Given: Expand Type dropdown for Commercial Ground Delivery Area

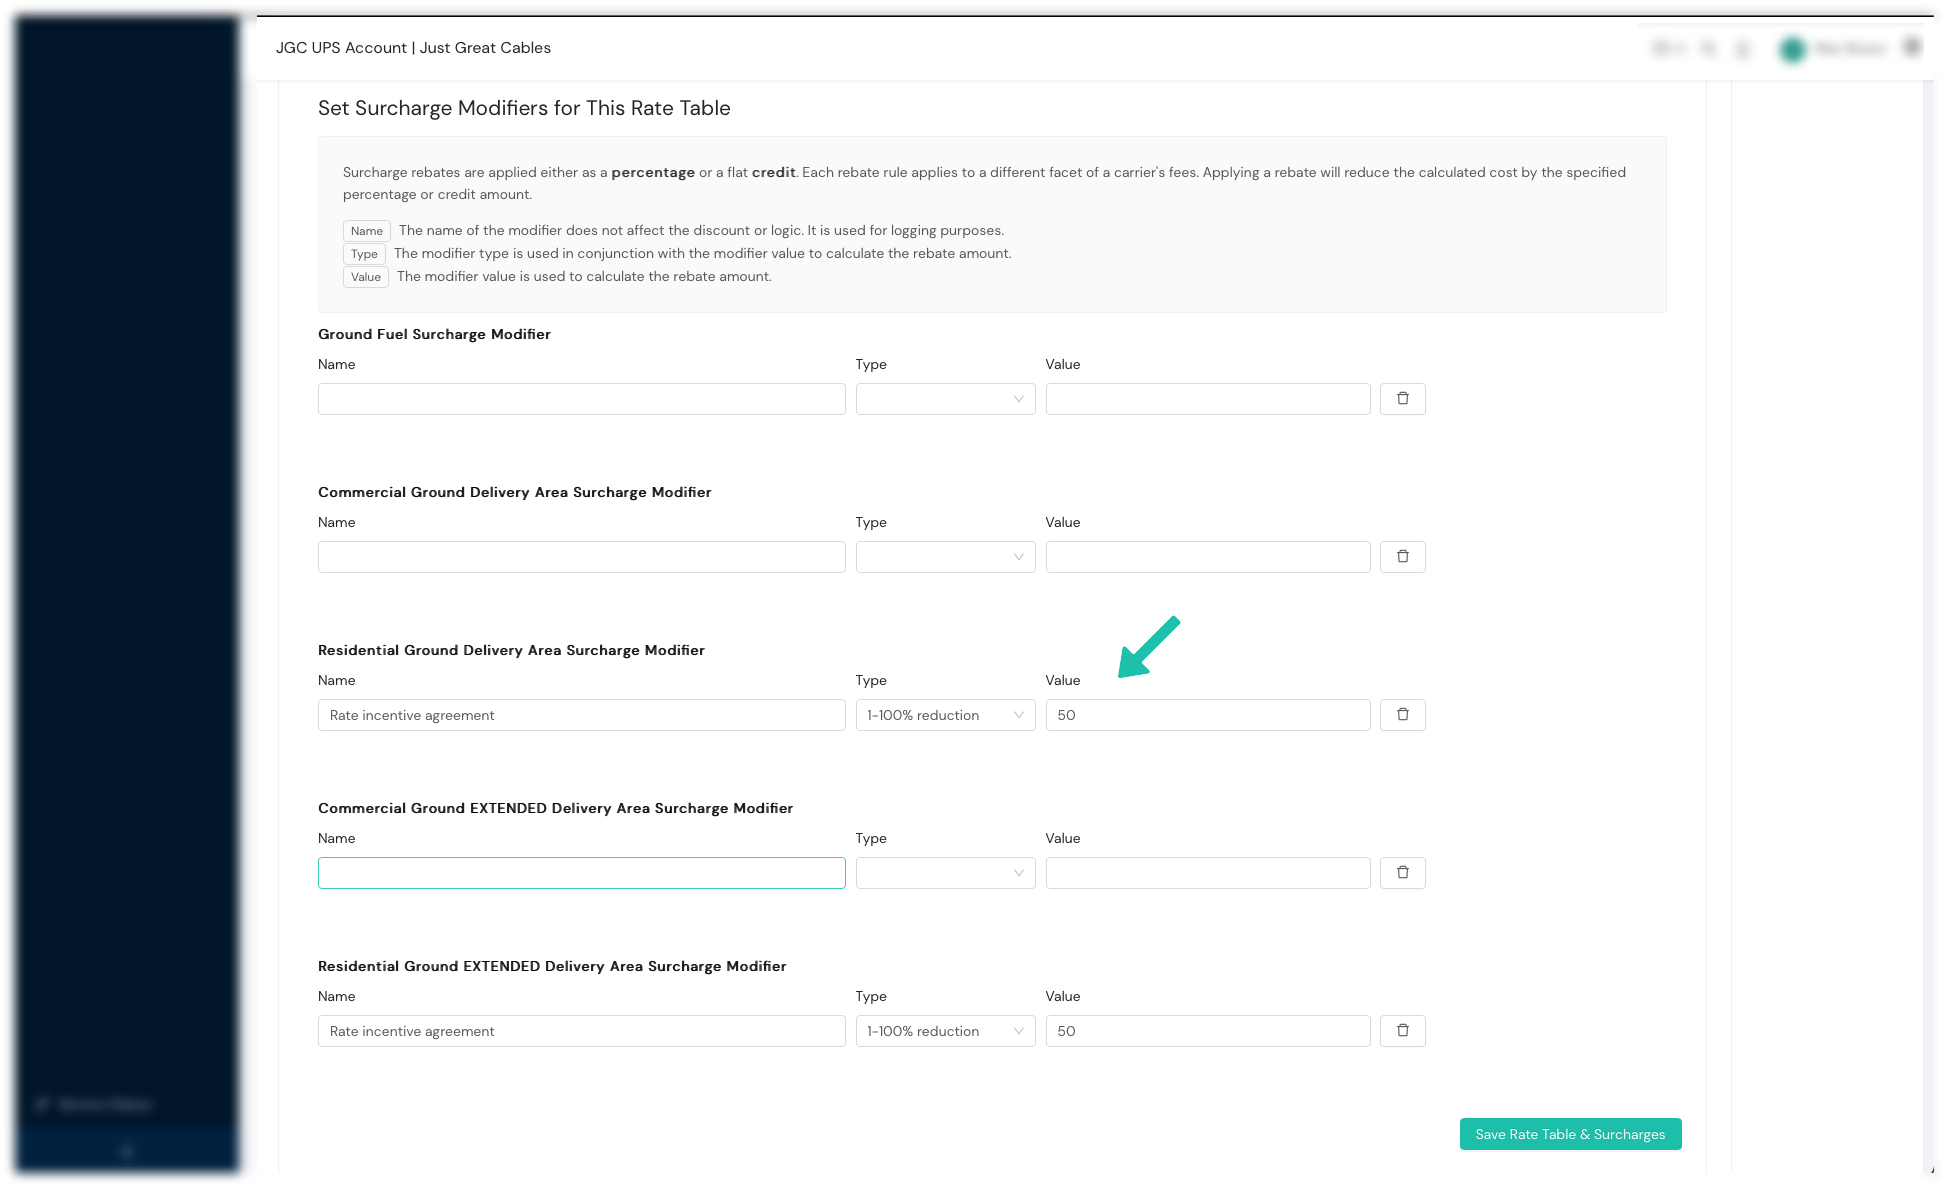Looking at the screenshot, I should click(945, 557).
